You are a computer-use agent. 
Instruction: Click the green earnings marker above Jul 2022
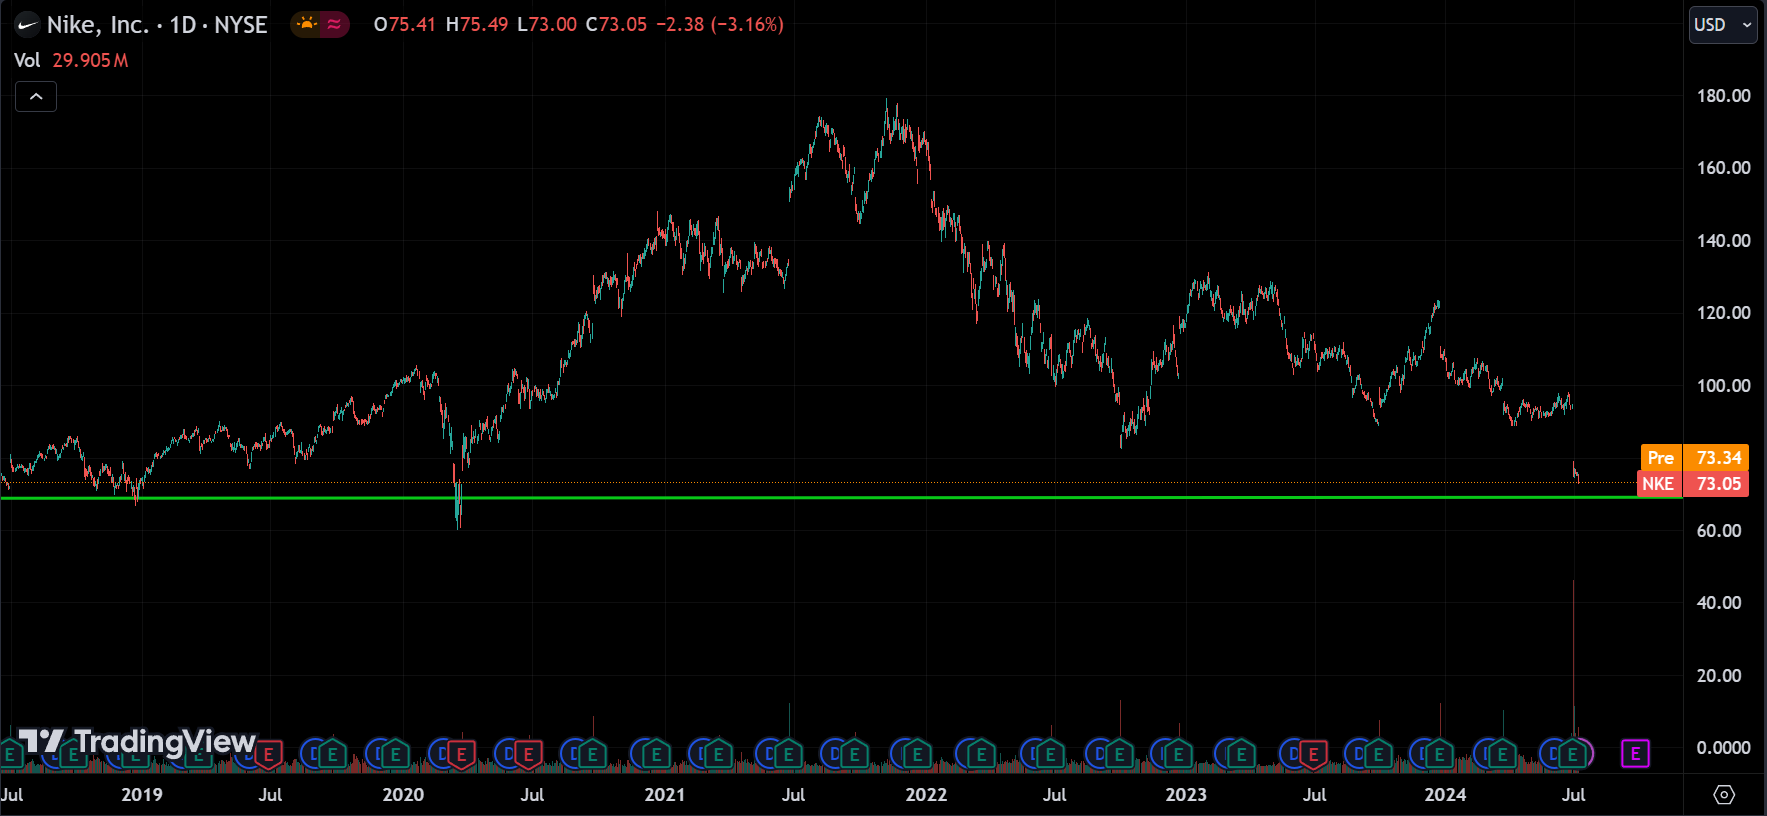point(1049,754)
